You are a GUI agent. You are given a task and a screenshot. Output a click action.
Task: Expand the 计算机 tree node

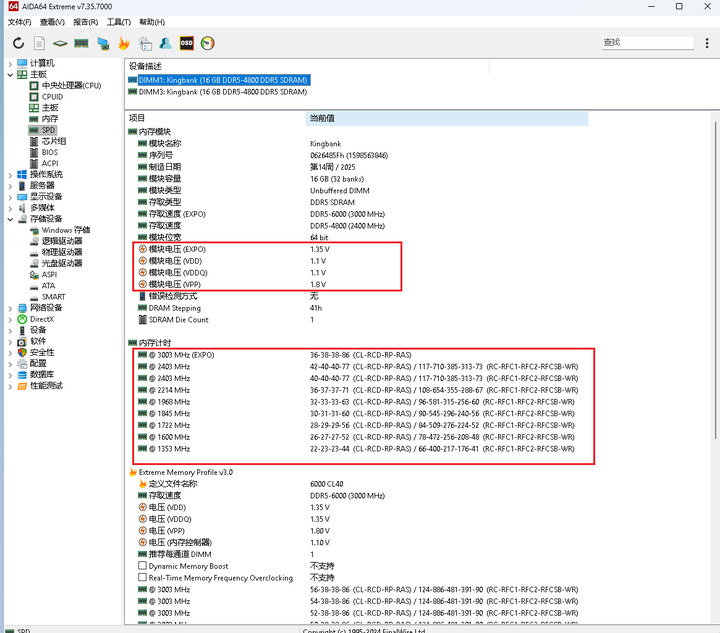[10, 63]
